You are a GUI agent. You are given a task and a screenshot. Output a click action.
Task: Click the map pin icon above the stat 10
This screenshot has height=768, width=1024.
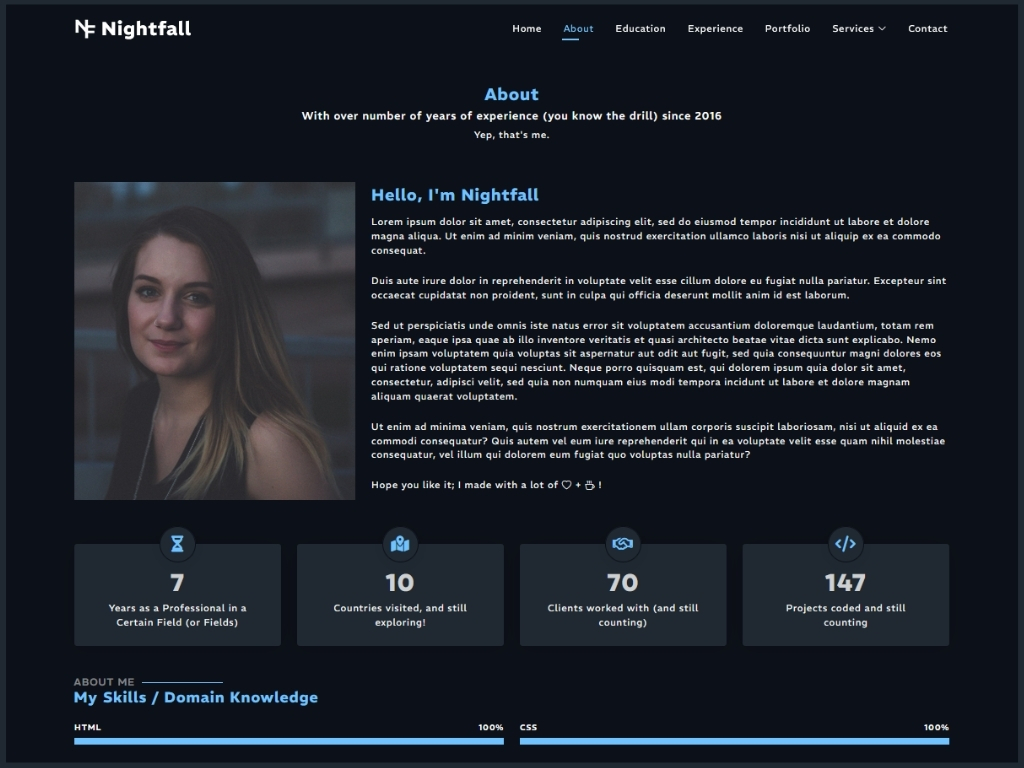400,544
